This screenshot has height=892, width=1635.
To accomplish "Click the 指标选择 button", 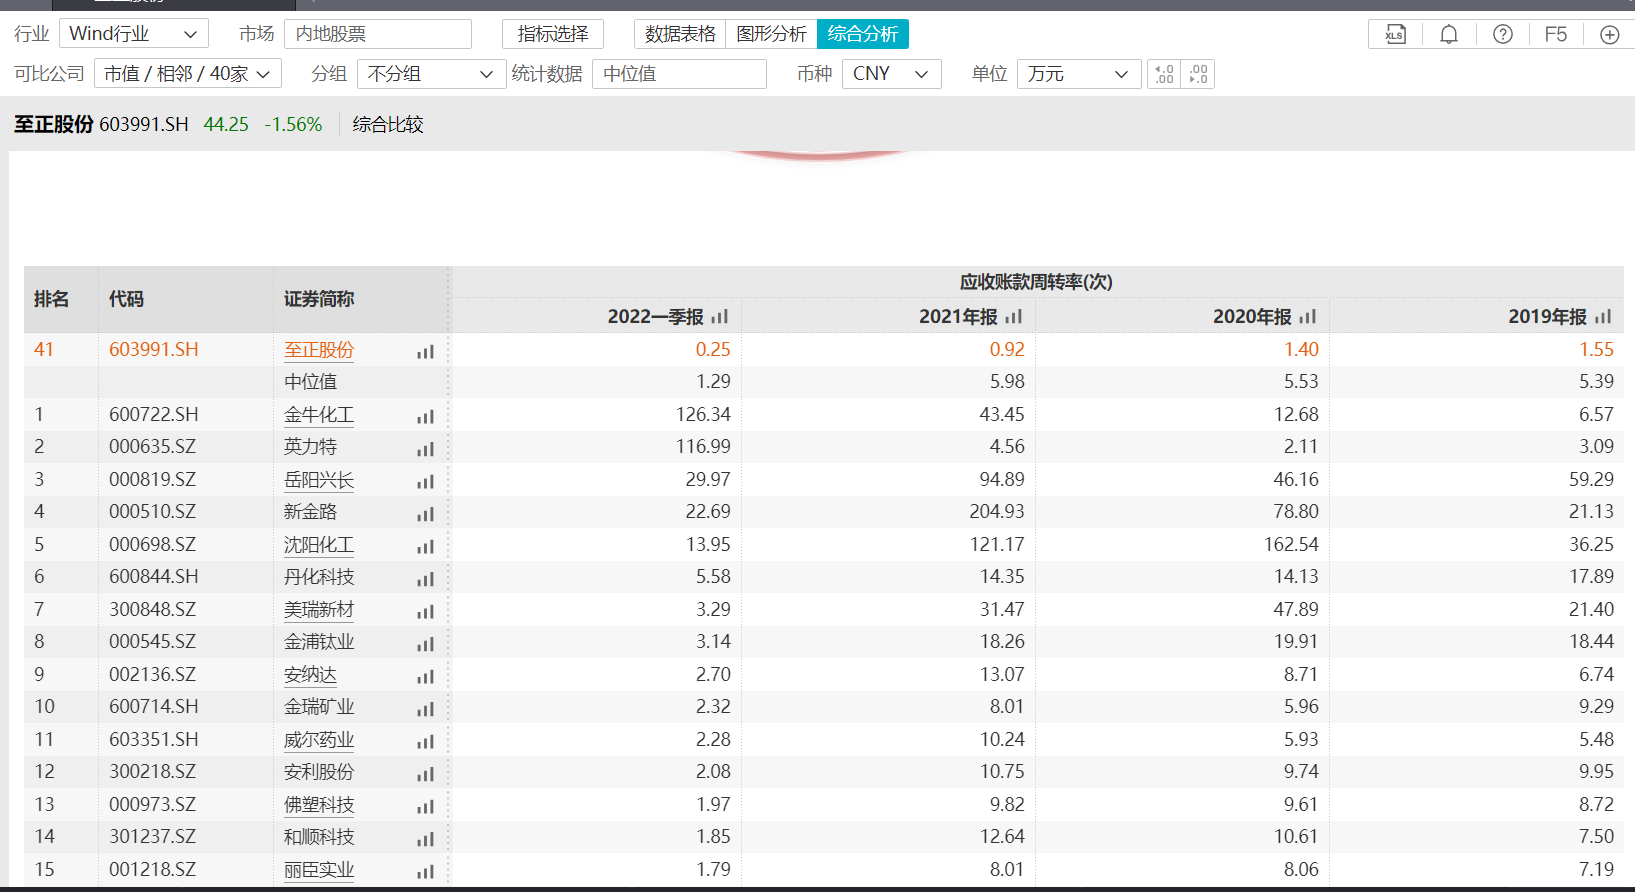I will point(552,34).
